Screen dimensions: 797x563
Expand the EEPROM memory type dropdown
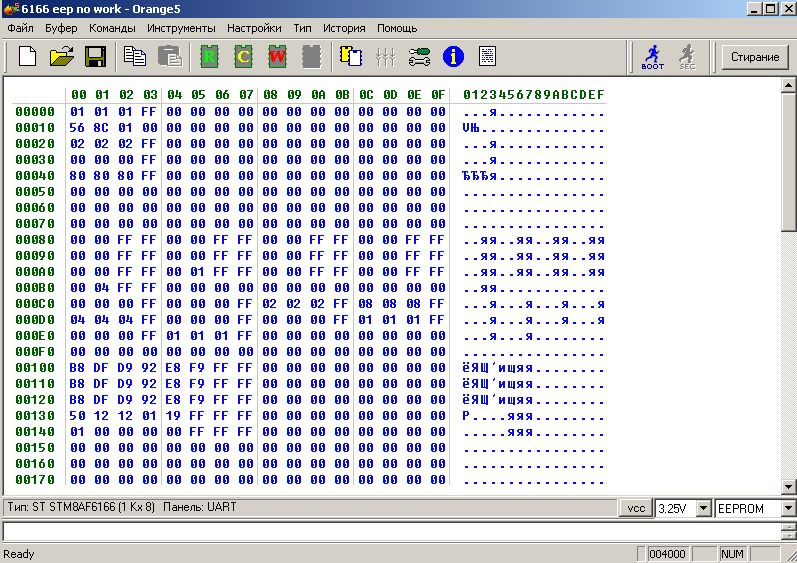[788, 508]
